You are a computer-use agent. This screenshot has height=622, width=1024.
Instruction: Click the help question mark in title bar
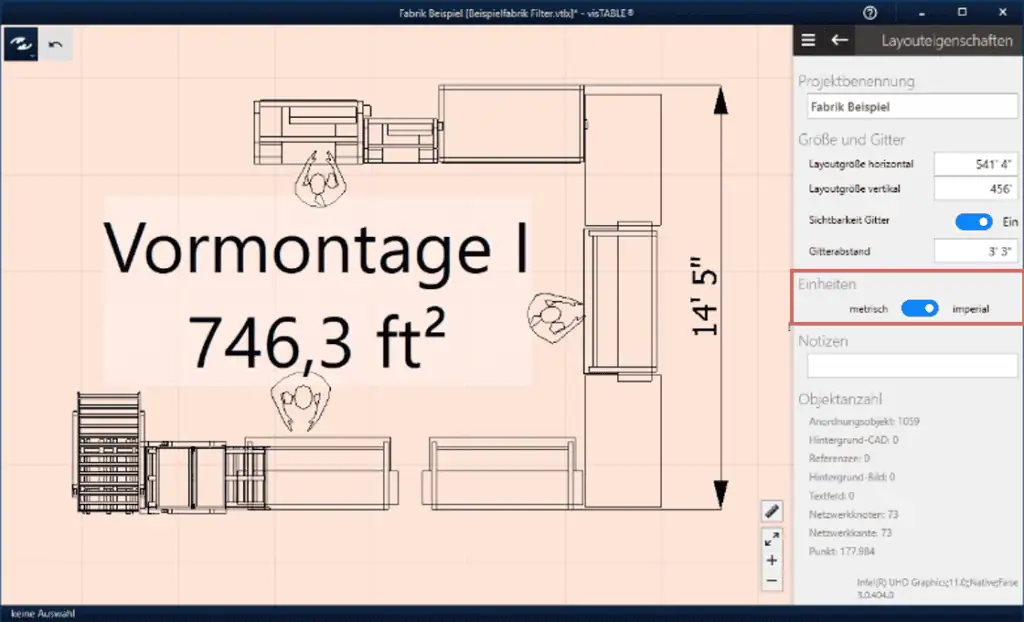(x=870, y=12)
